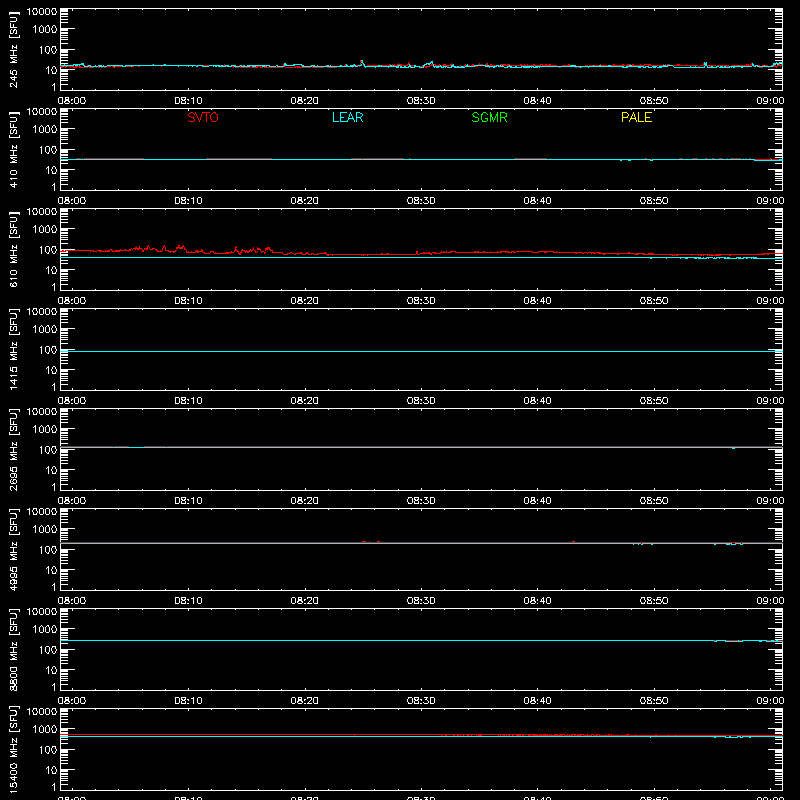
Task: Select the "8800 MHz [SFU]" axis title
Action: 13,649
